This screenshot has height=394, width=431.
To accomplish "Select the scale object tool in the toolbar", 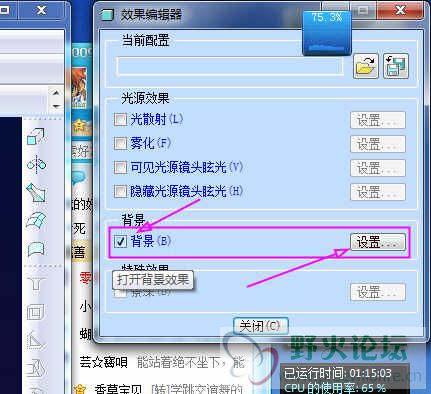I will coord(36,136).
